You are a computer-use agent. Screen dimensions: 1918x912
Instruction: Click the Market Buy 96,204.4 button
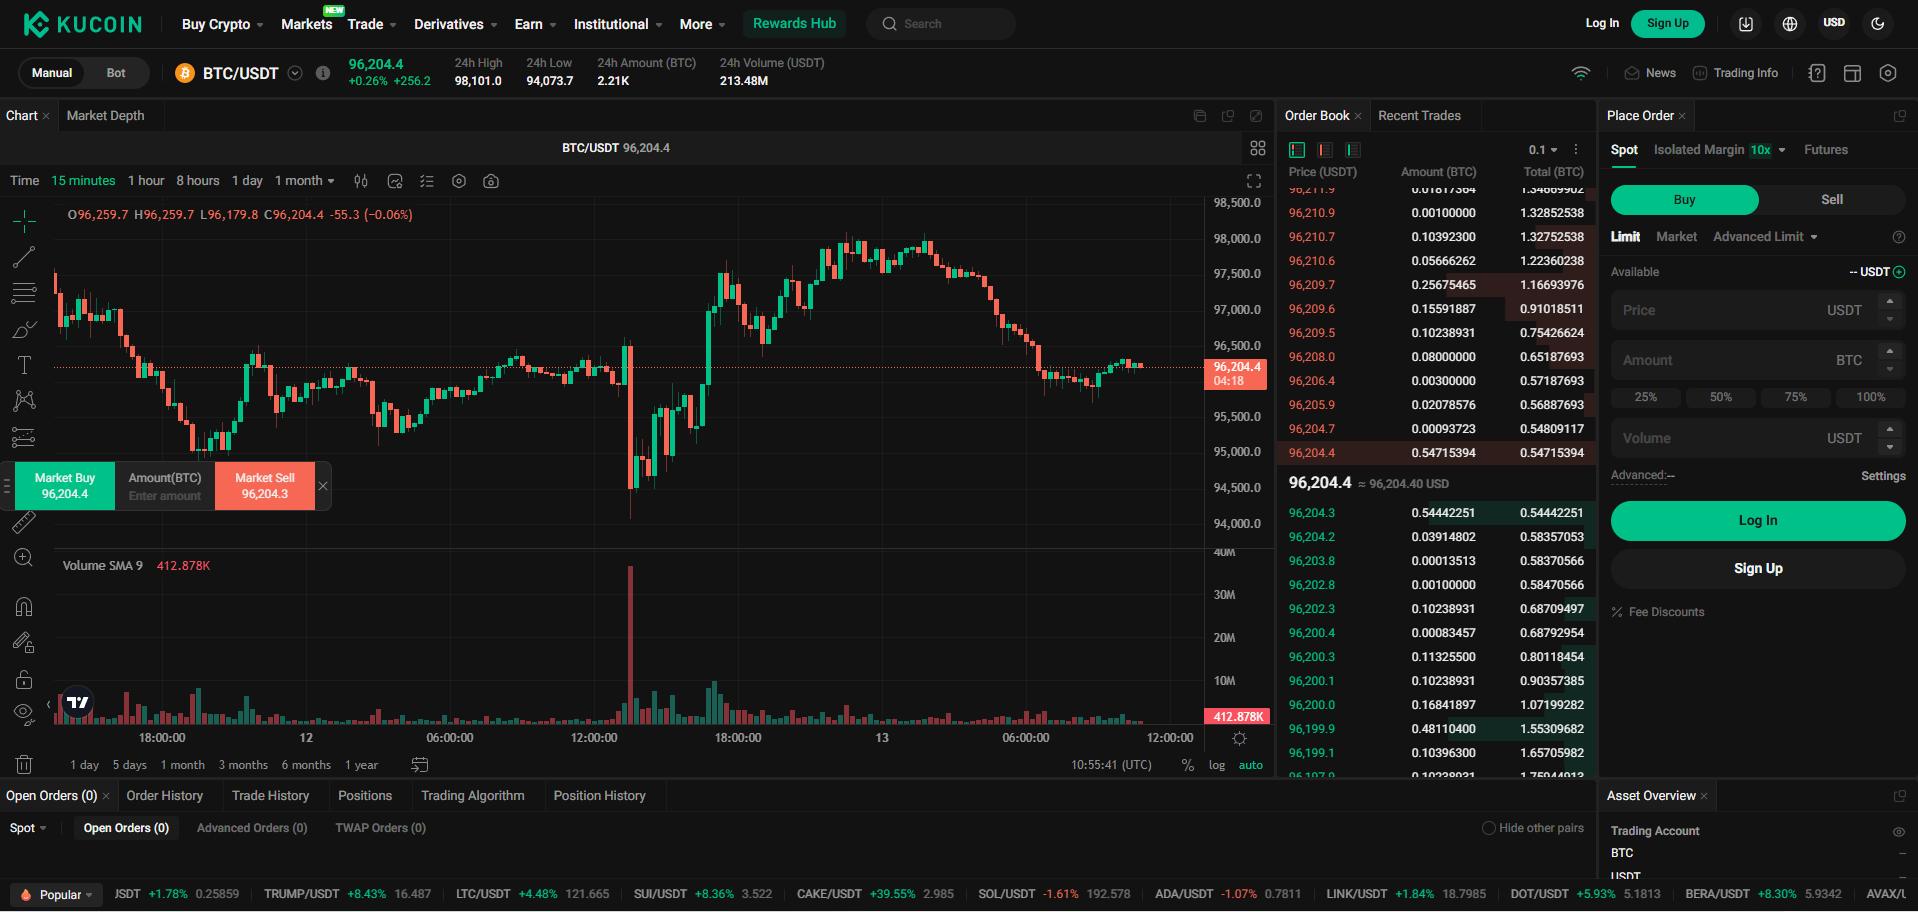tap(65, 486)
